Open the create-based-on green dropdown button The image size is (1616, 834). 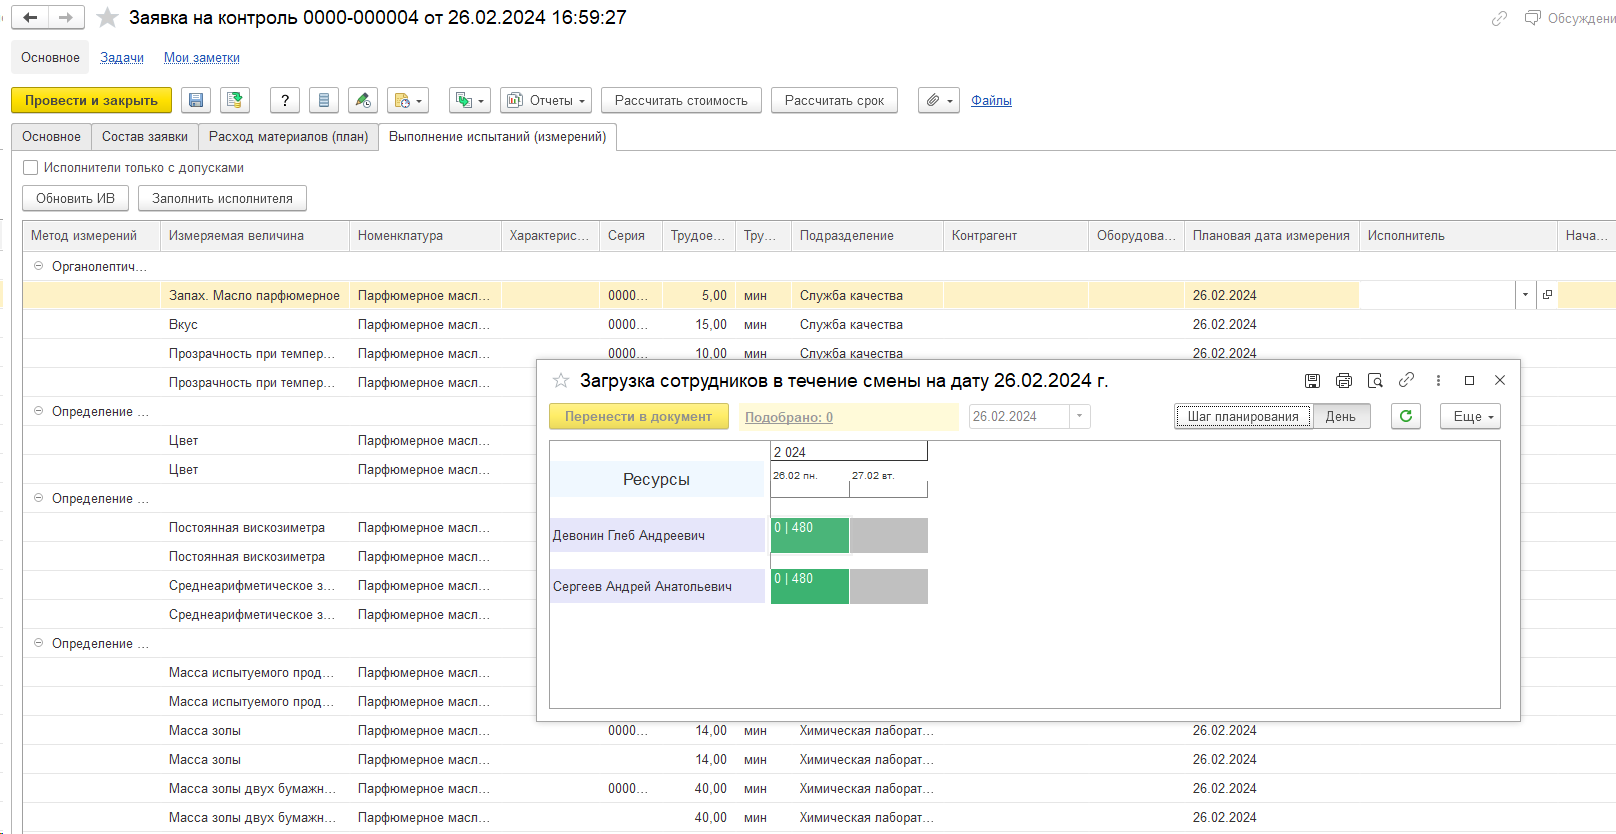470,100
